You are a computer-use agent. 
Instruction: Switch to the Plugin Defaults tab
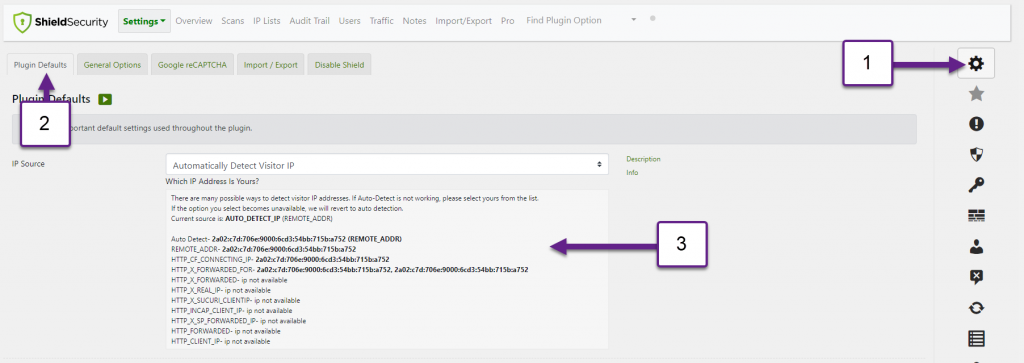40,65
